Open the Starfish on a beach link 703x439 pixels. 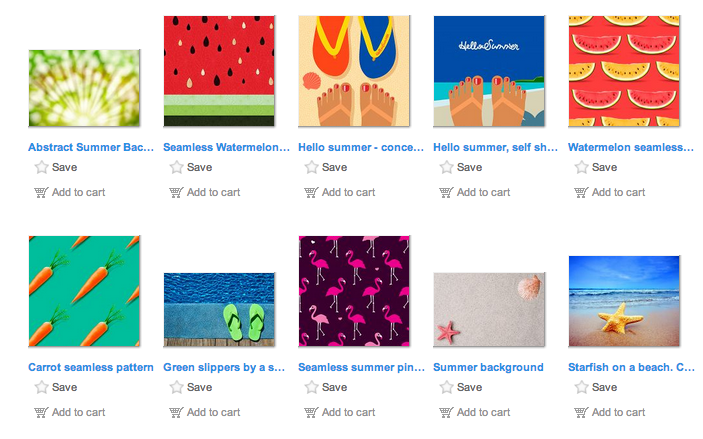tap(631, 367)
